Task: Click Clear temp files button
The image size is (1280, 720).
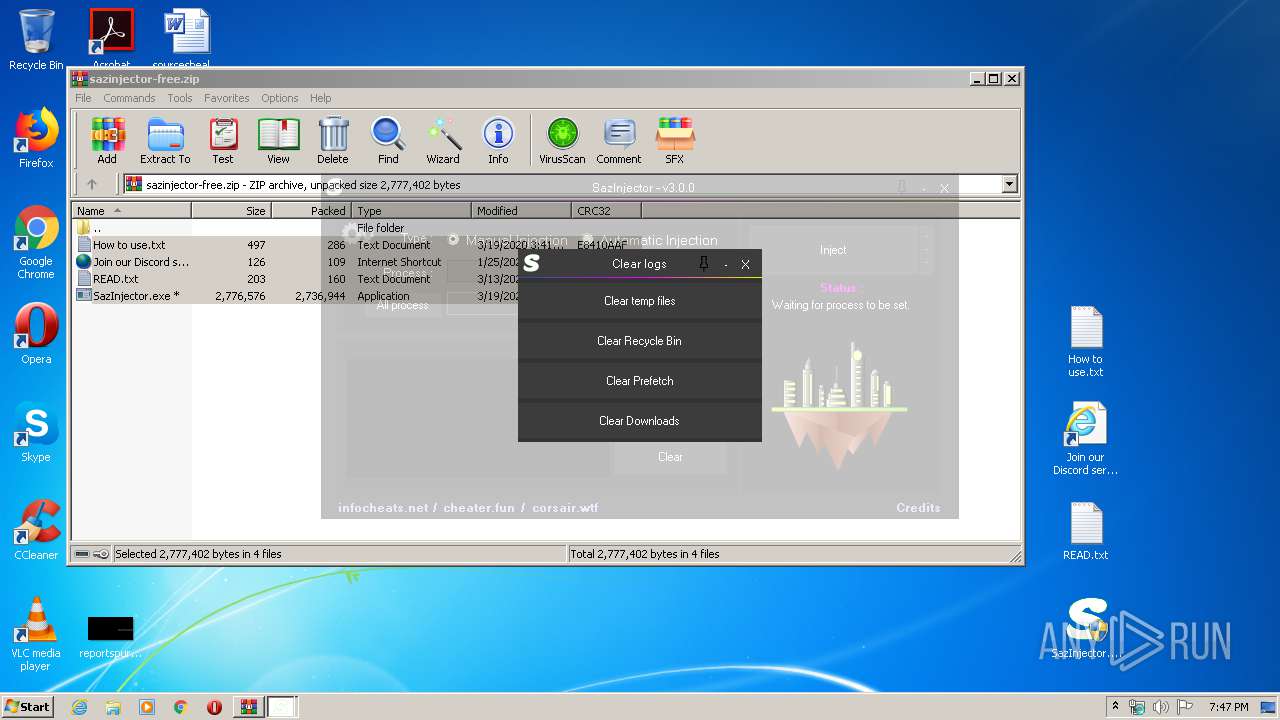Action: click(x=640, y=301)
